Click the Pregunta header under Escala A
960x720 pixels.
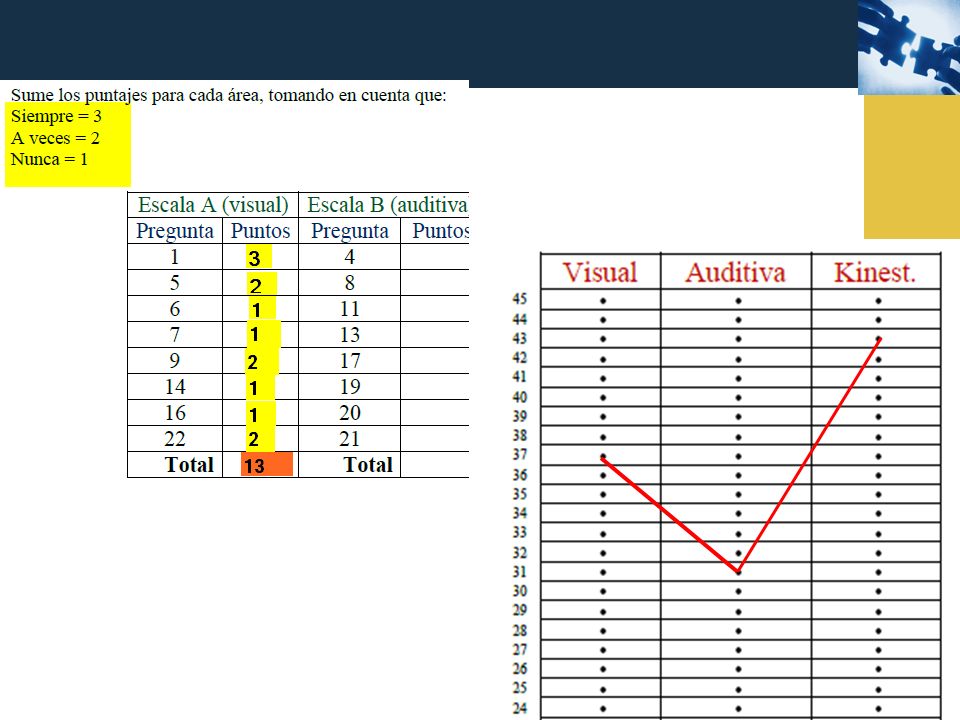click(175, 231)
